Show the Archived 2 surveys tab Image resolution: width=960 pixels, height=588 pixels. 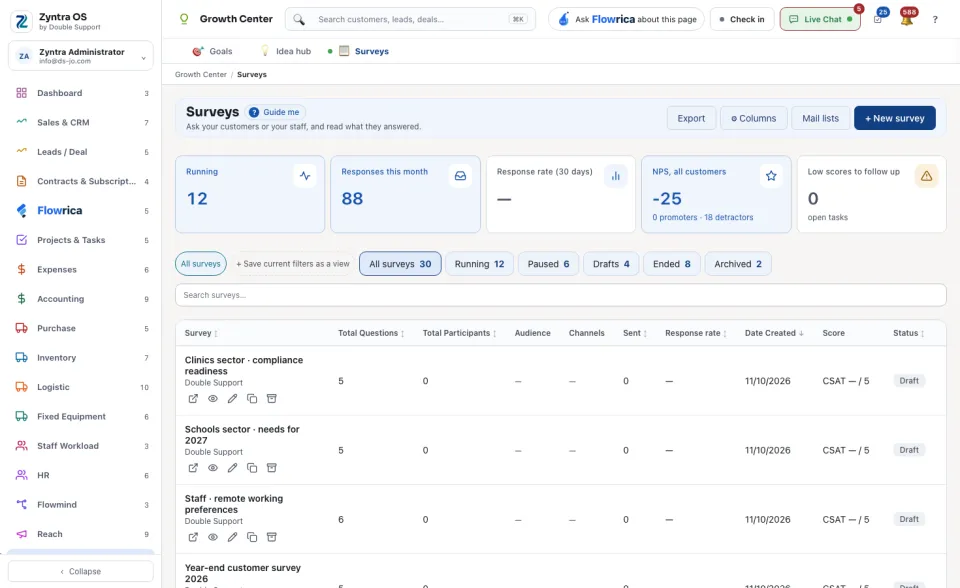click(738, 264)
